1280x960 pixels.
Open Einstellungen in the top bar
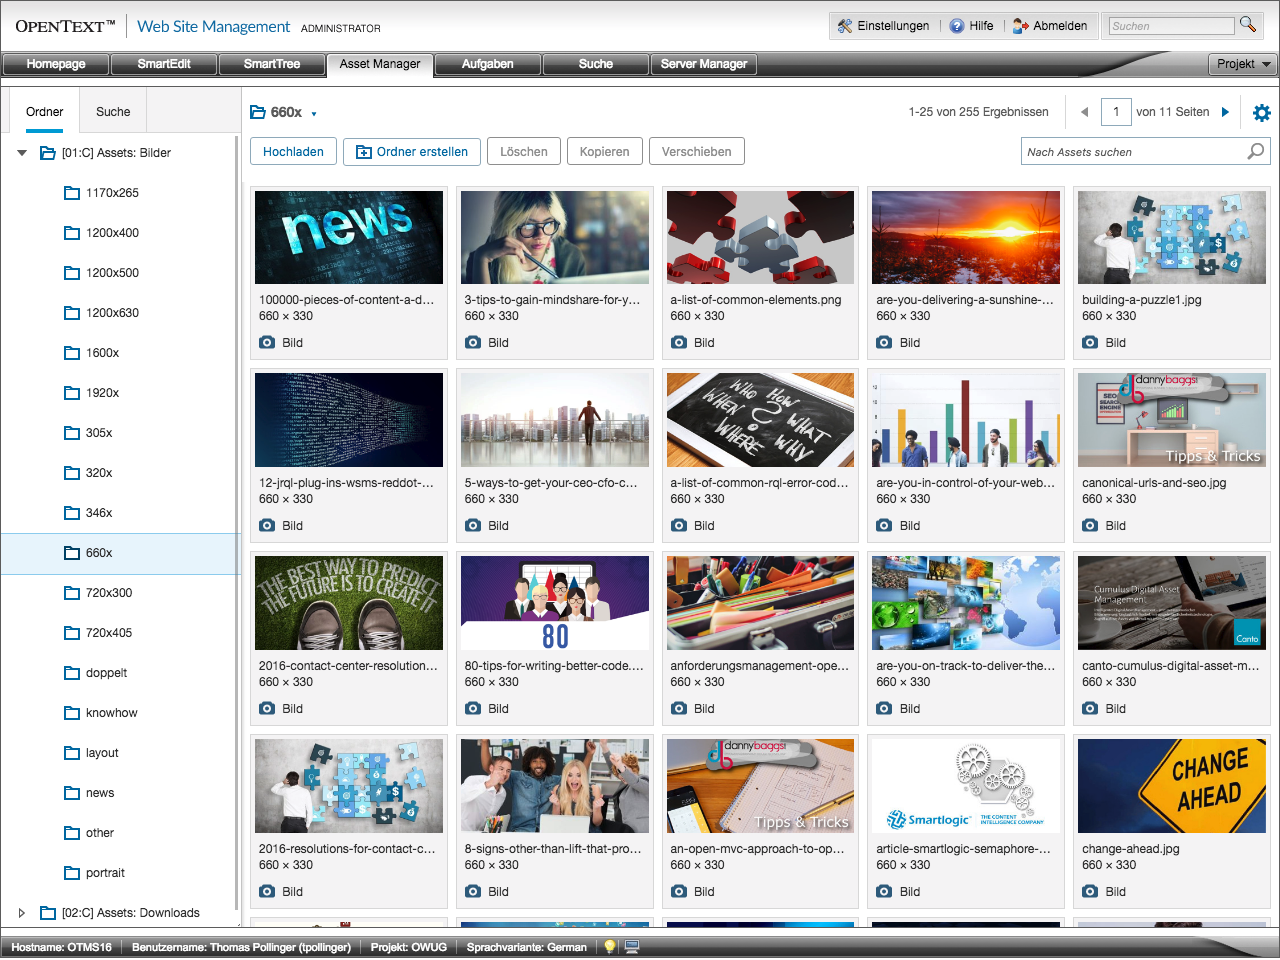tap(883, 26)
